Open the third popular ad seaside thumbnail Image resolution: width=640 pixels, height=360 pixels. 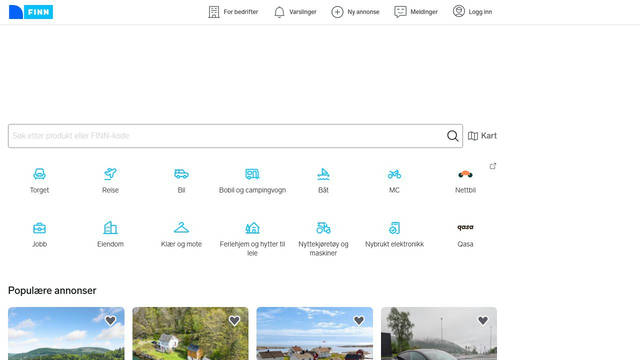(314, 333)
